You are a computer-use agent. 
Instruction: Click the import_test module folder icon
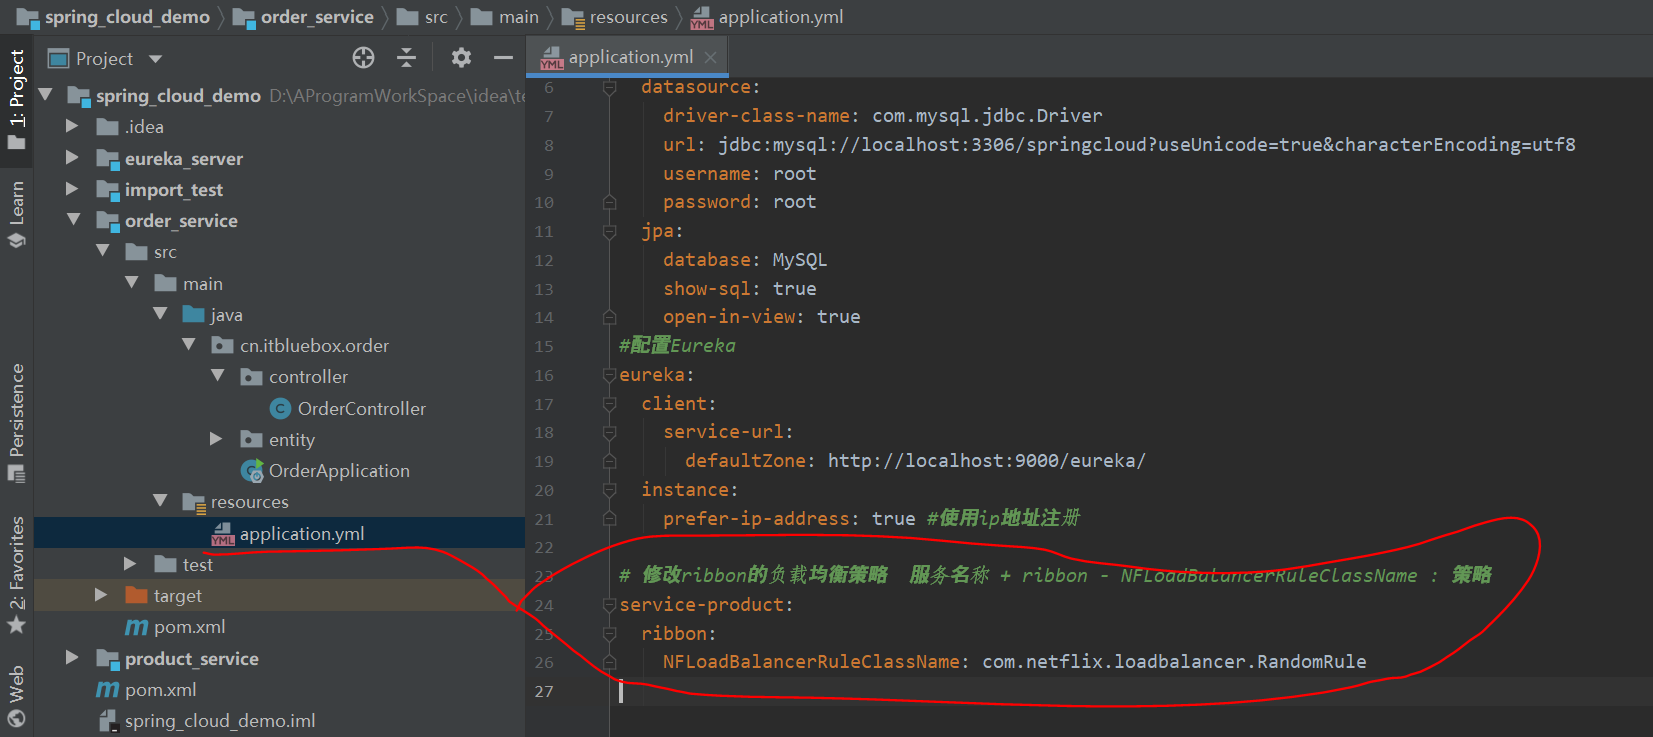tap(108, 190)
